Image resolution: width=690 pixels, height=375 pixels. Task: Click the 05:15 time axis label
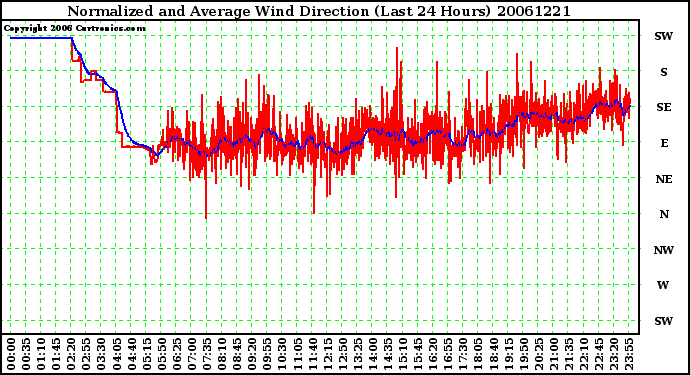(x=146, y=354)
